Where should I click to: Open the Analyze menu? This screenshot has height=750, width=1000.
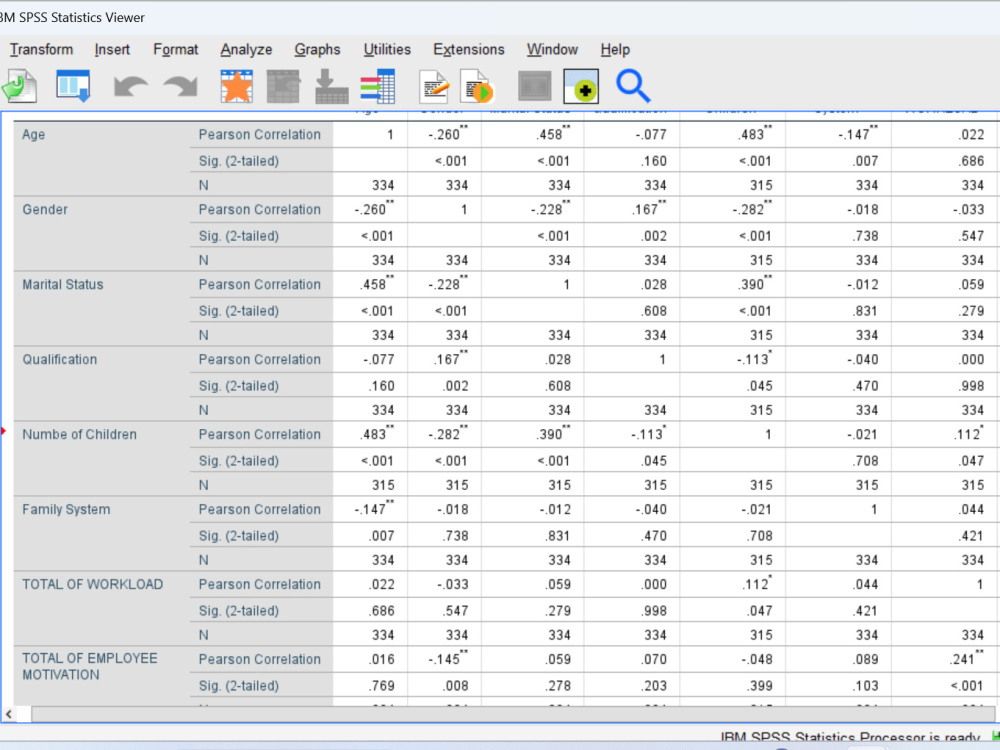click(245, 49)
